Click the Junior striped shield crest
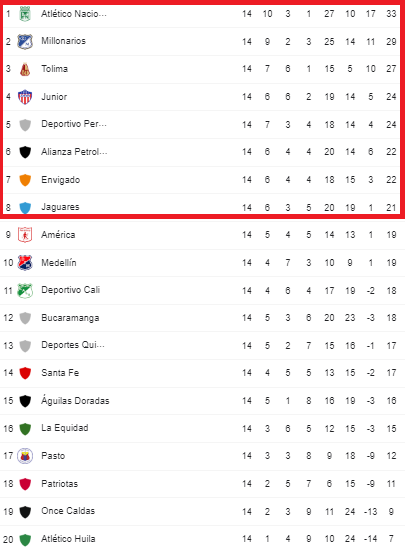 pos(25,97)
